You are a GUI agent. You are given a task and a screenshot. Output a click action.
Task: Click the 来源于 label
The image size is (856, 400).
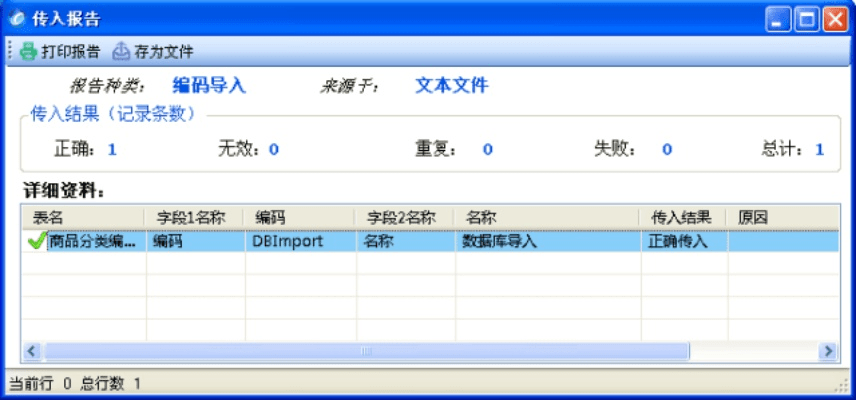click(x=350, y=86)
